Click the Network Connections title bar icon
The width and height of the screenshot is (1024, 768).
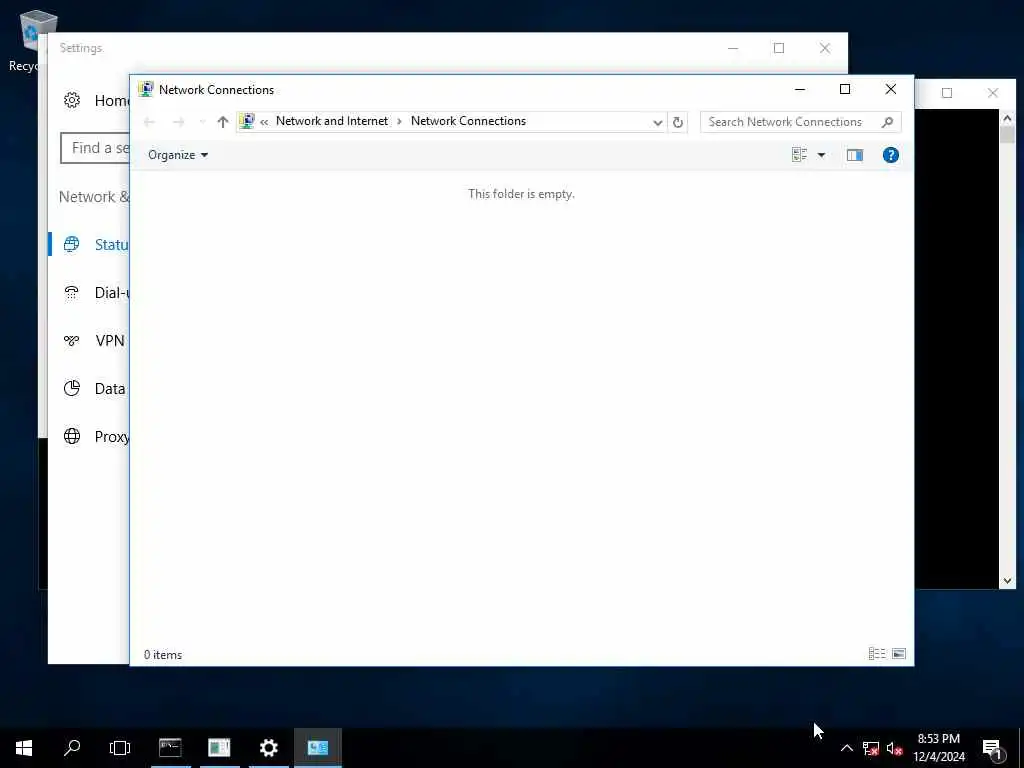(x=146, y=89)
